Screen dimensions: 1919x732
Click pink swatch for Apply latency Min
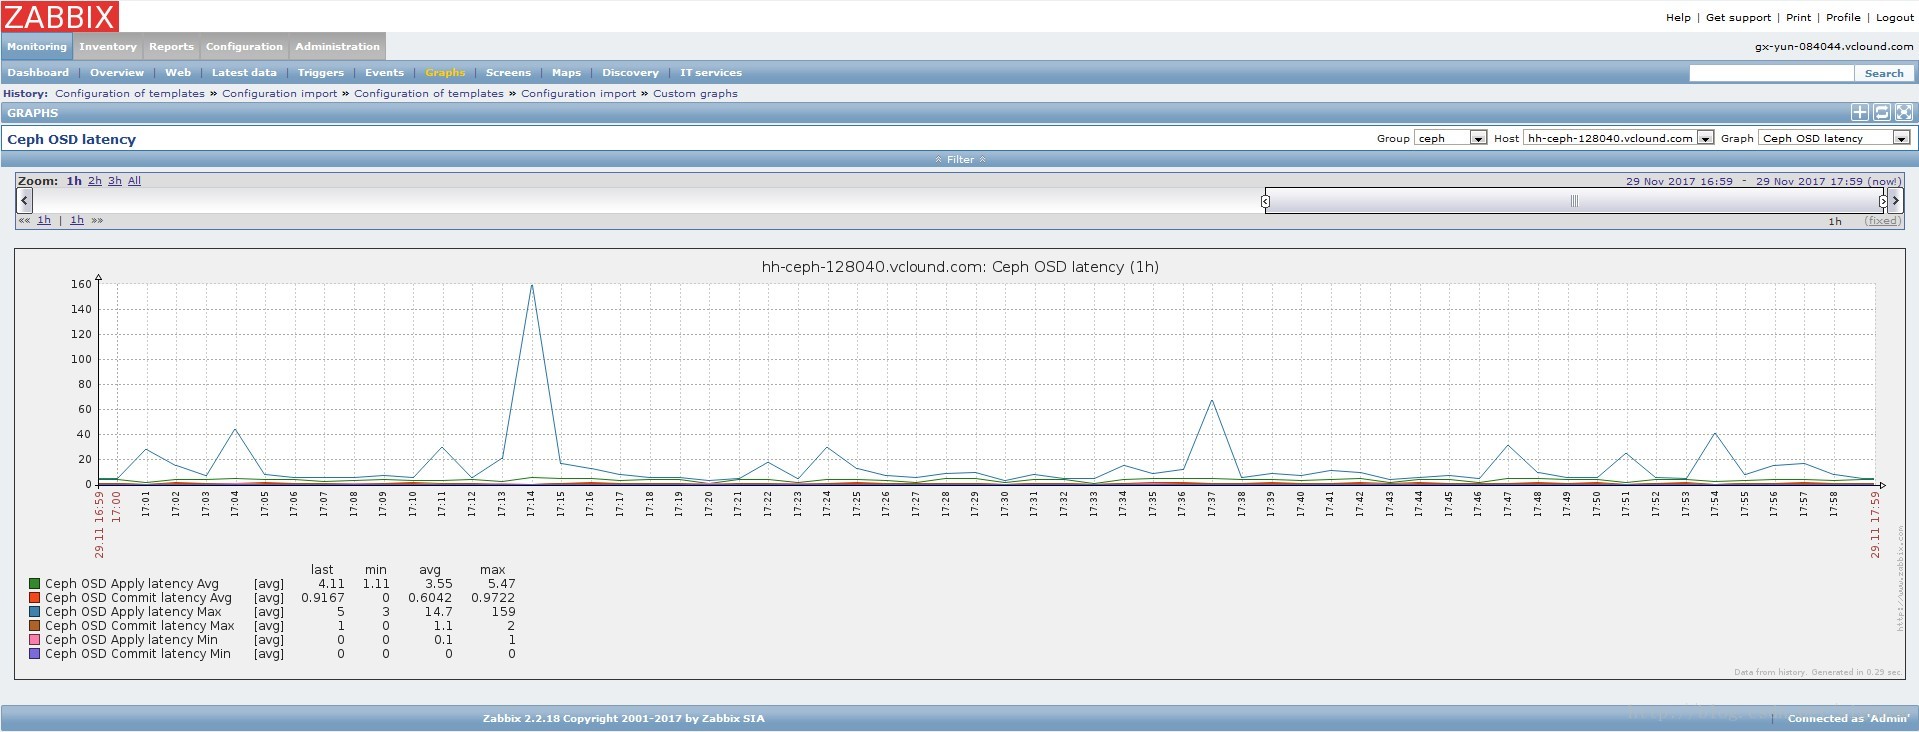(34, 639)
